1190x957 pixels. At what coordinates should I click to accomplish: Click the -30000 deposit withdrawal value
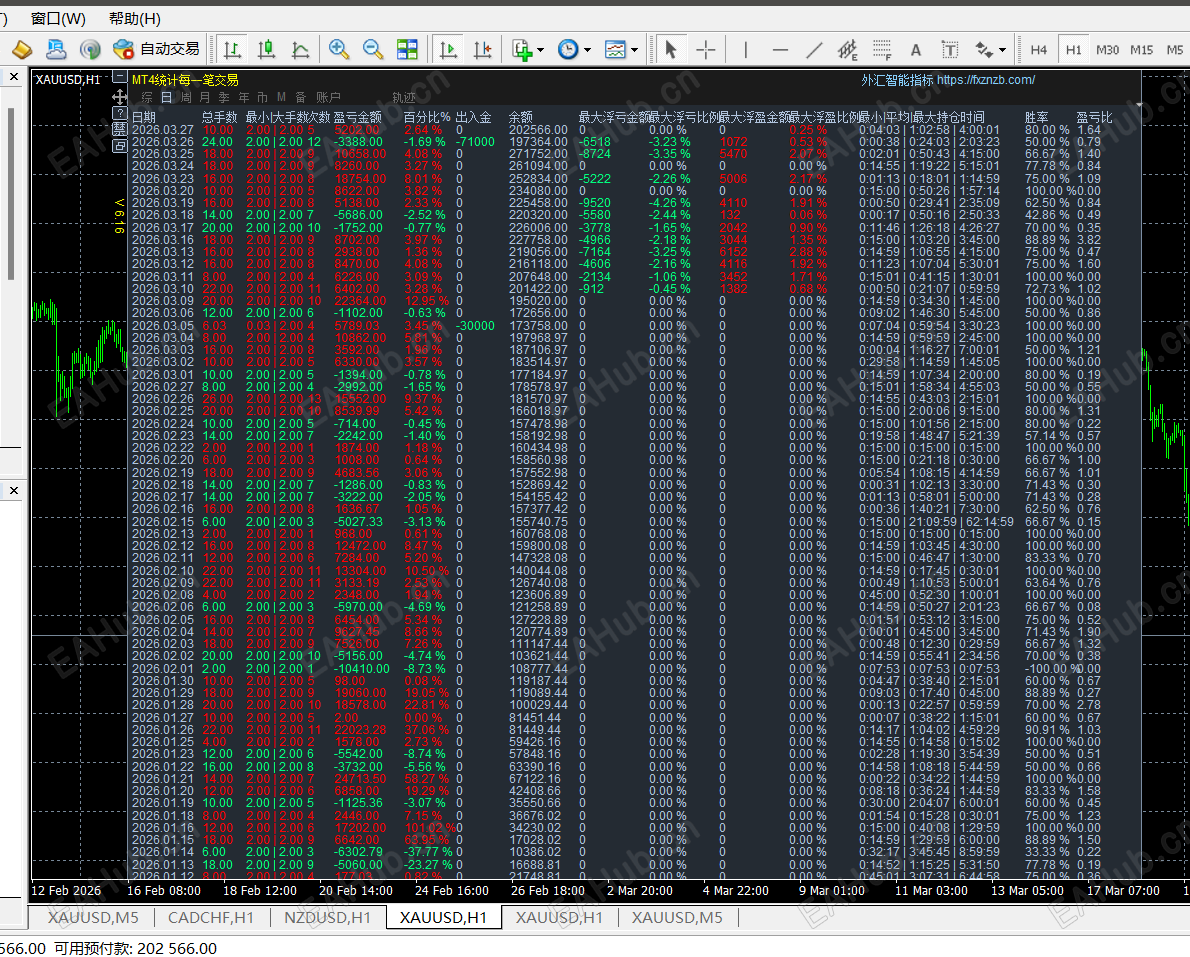[475, 326]
